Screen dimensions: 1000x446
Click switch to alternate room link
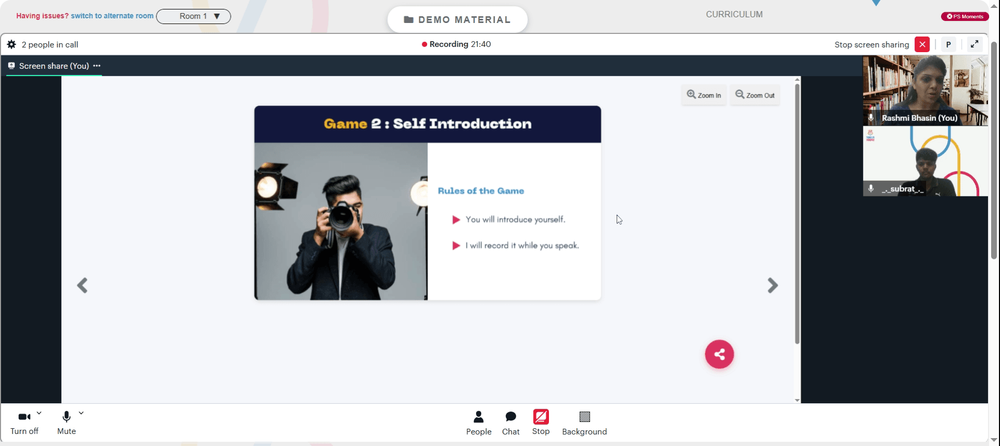pos(112,16)
